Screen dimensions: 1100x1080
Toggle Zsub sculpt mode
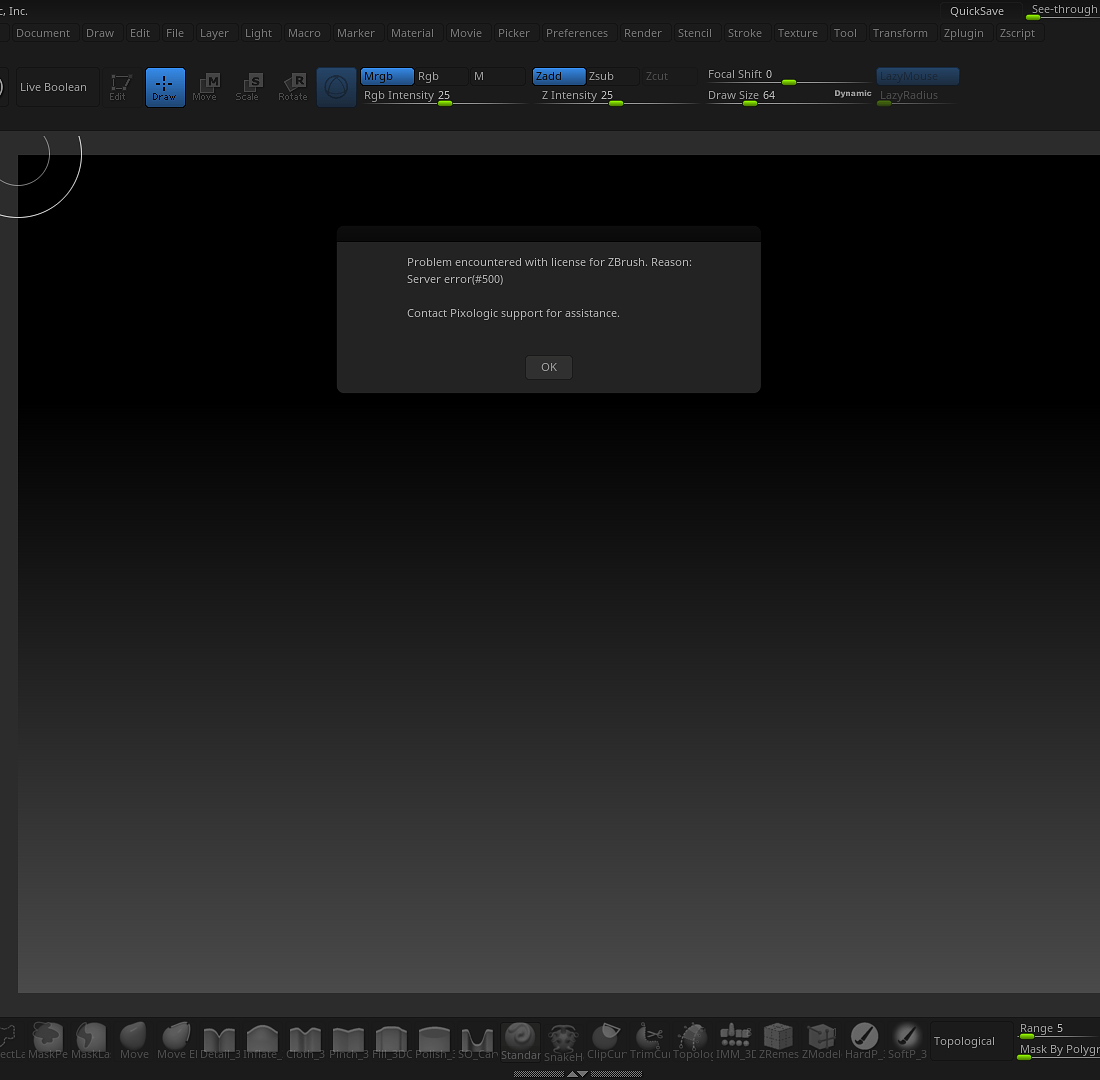click(612, 76)
